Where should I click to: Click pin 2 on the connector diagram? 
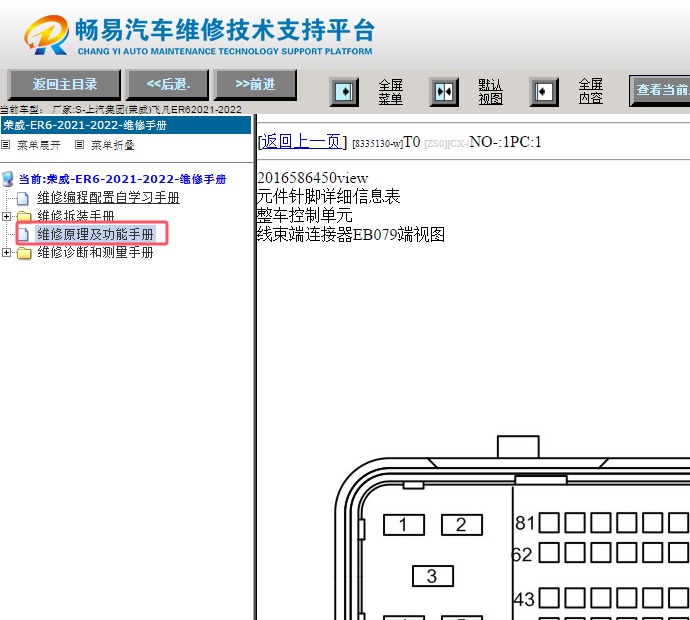pyautogui.click(x=462, y=525)
